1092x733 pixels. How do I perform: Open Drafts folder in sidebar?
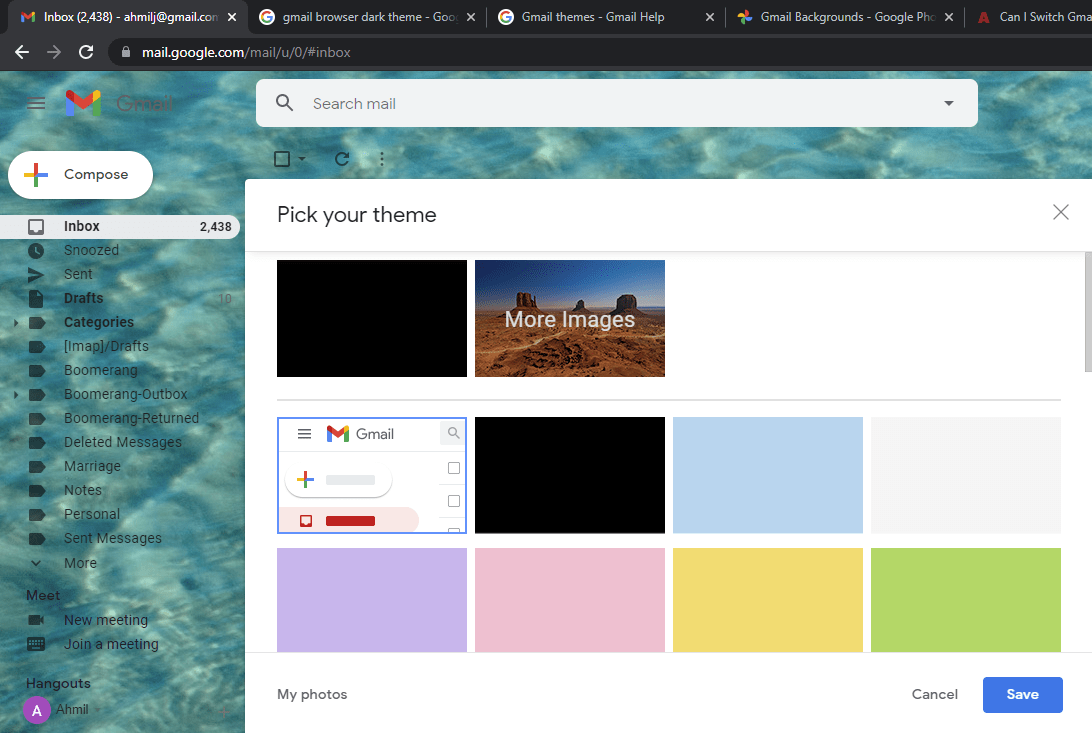(84, 299)
